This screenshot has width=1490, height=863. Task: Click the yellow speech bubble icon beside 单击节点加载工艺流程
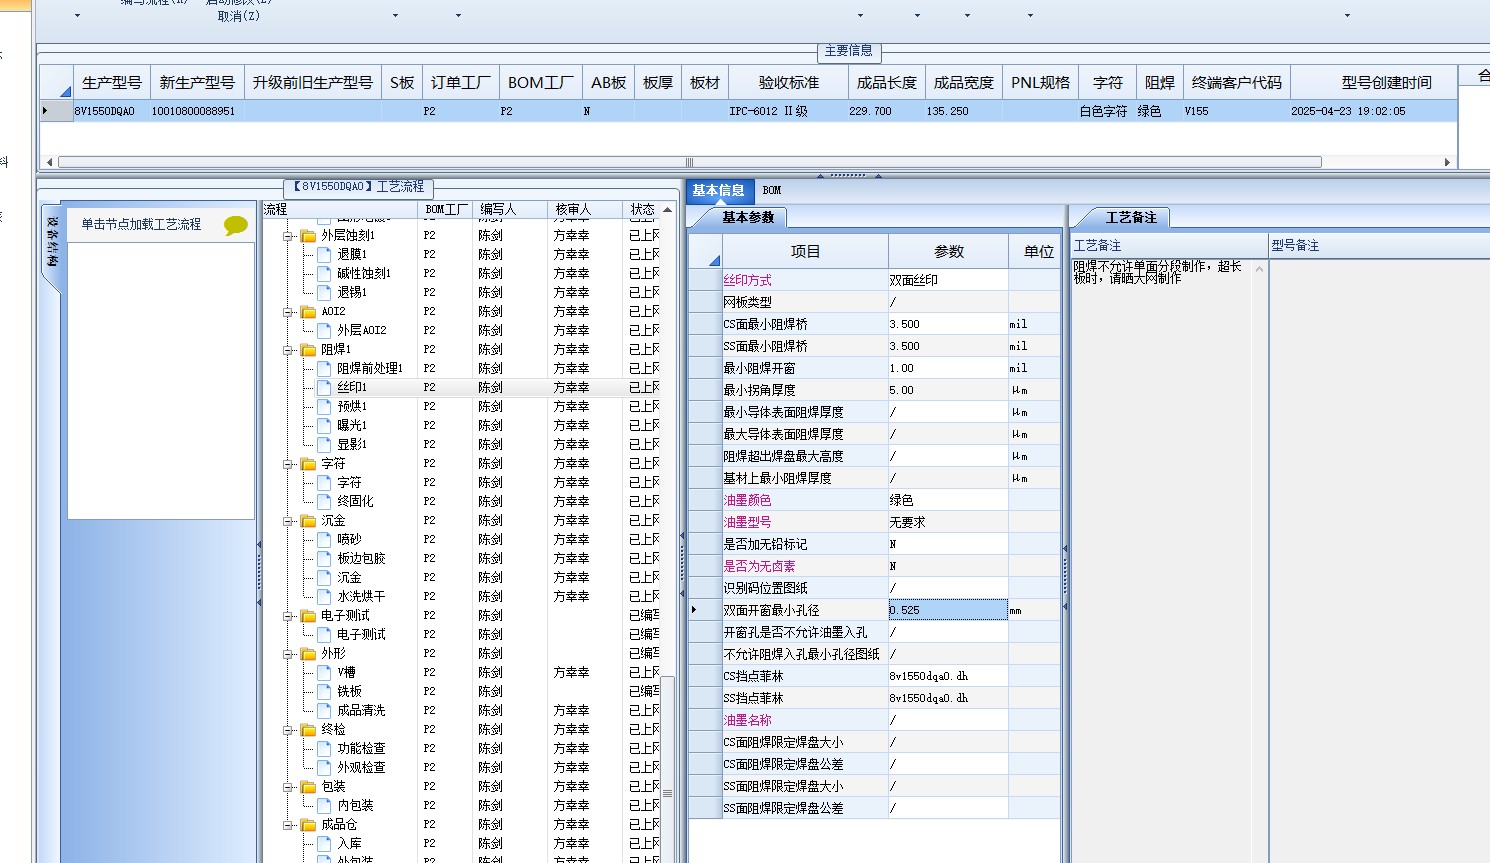pyautogui.click(x=235, y=225)
